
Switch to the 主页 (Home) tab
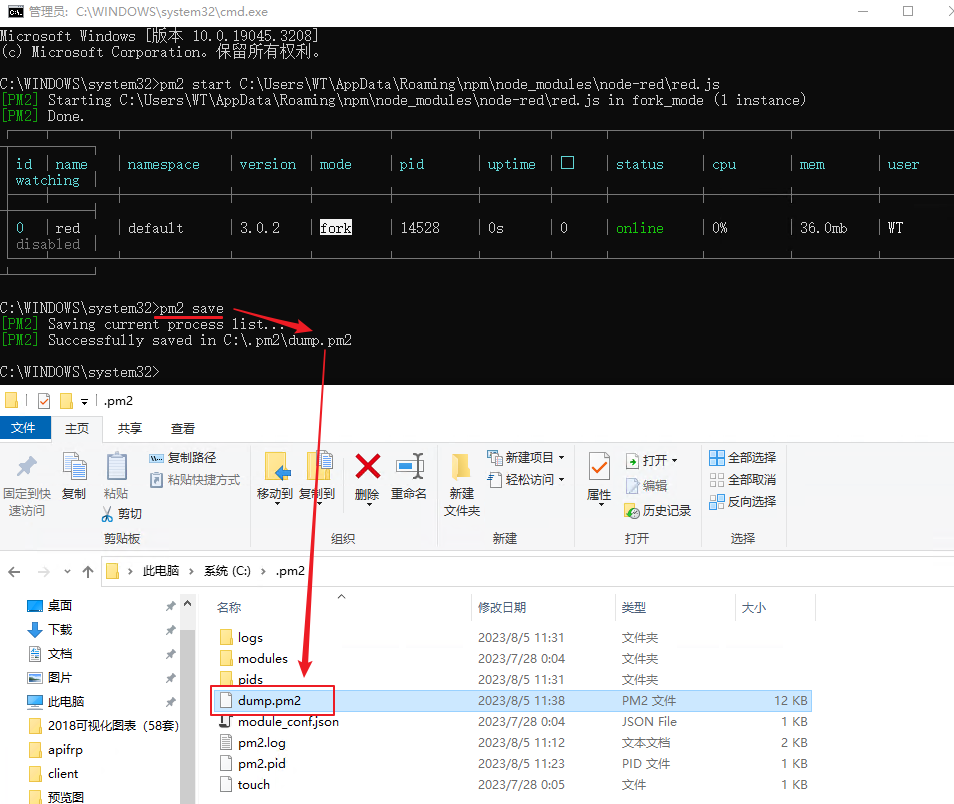[77, 428]
